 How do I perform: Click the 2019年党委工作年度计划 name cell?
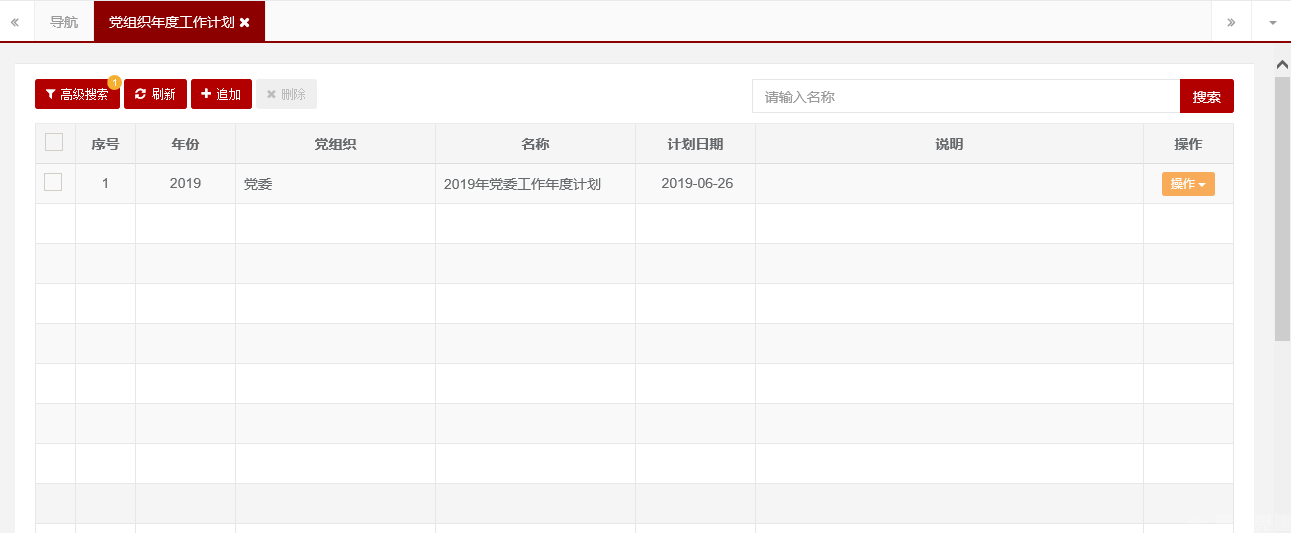(535, 184)
